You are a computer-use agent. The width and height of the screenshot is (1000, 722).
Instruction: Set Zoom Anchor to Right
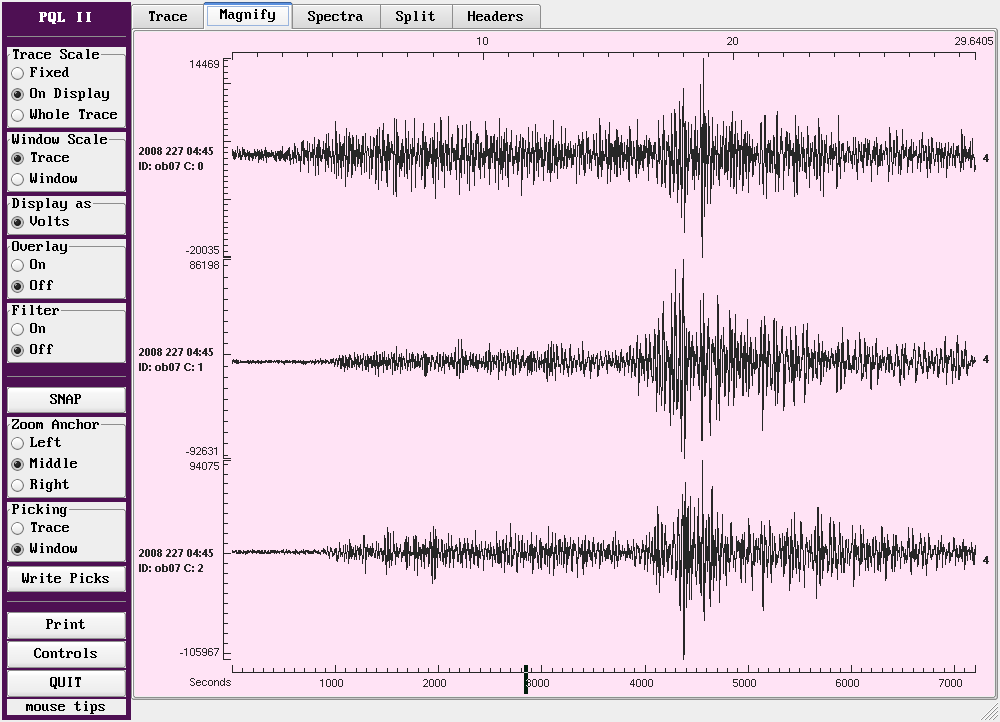point(18,485)
